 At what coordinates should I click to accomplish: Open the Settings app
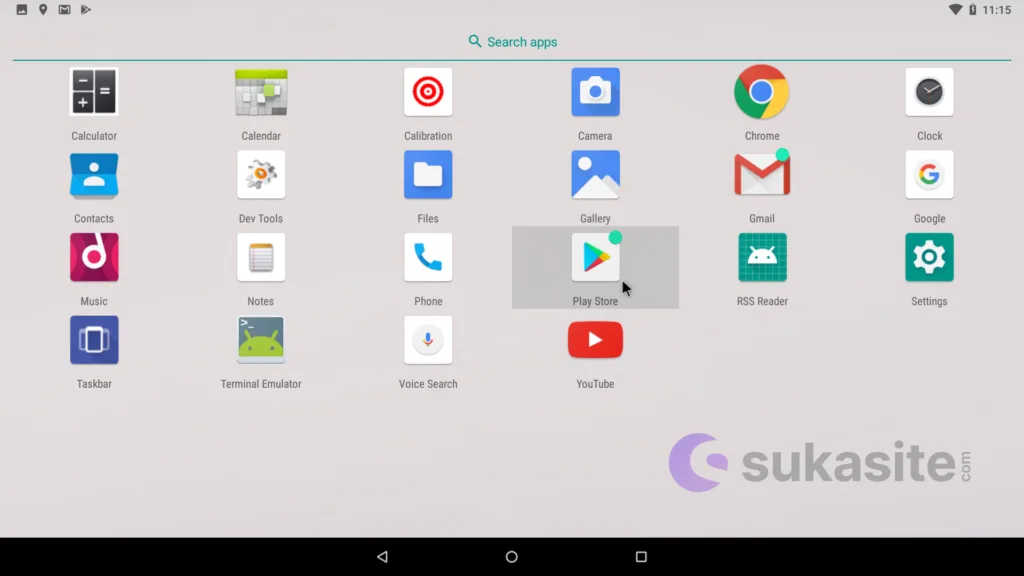[x=929, y=257]
